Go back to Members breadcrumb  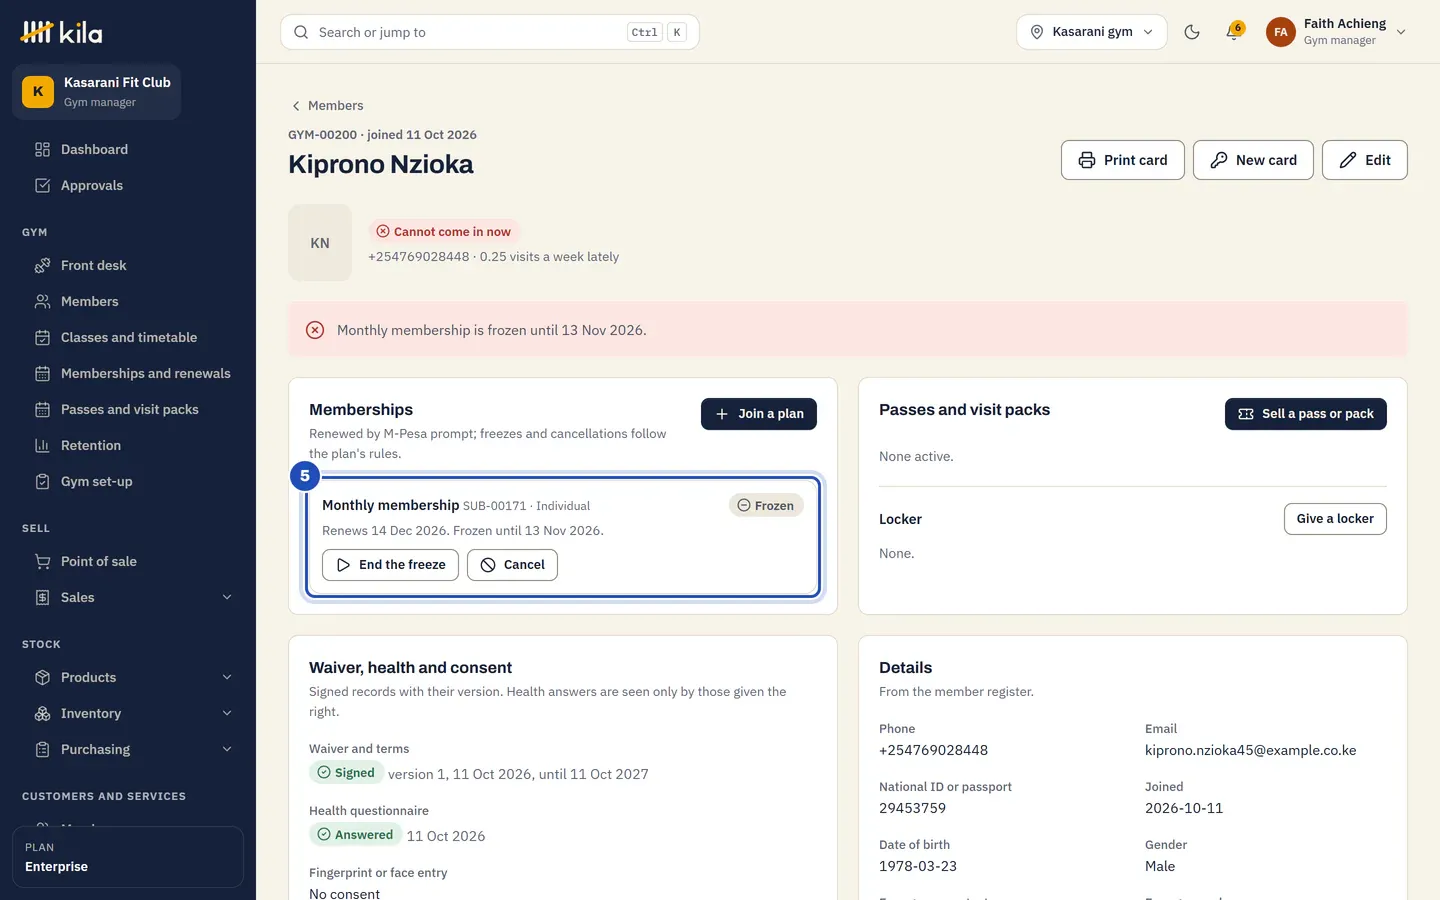(x=327, y=106)
